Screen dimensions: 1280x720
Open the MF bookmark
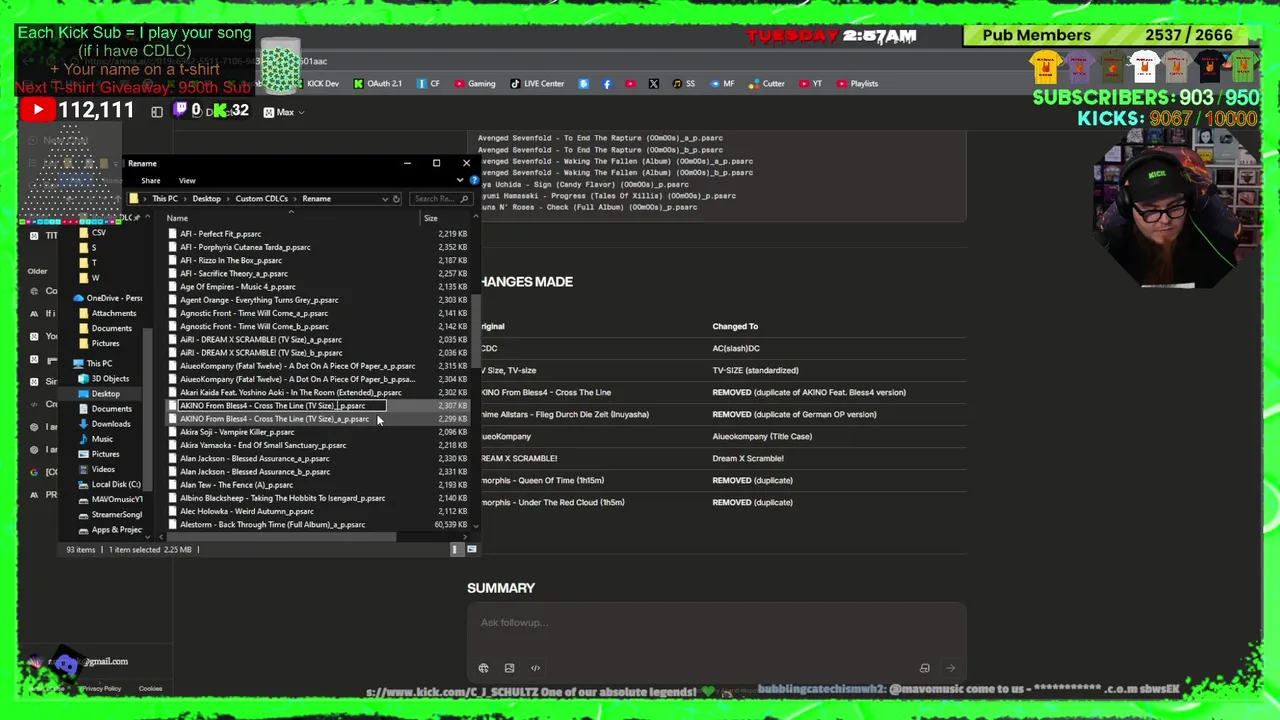[x=722, y=84]
